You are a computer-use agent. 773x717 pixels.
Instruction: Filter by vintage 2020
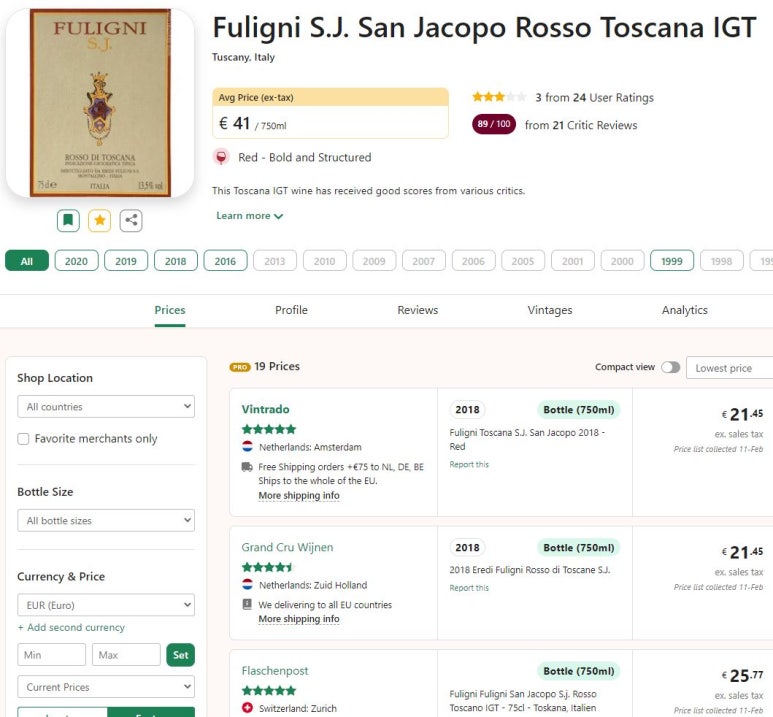point(76,261)
